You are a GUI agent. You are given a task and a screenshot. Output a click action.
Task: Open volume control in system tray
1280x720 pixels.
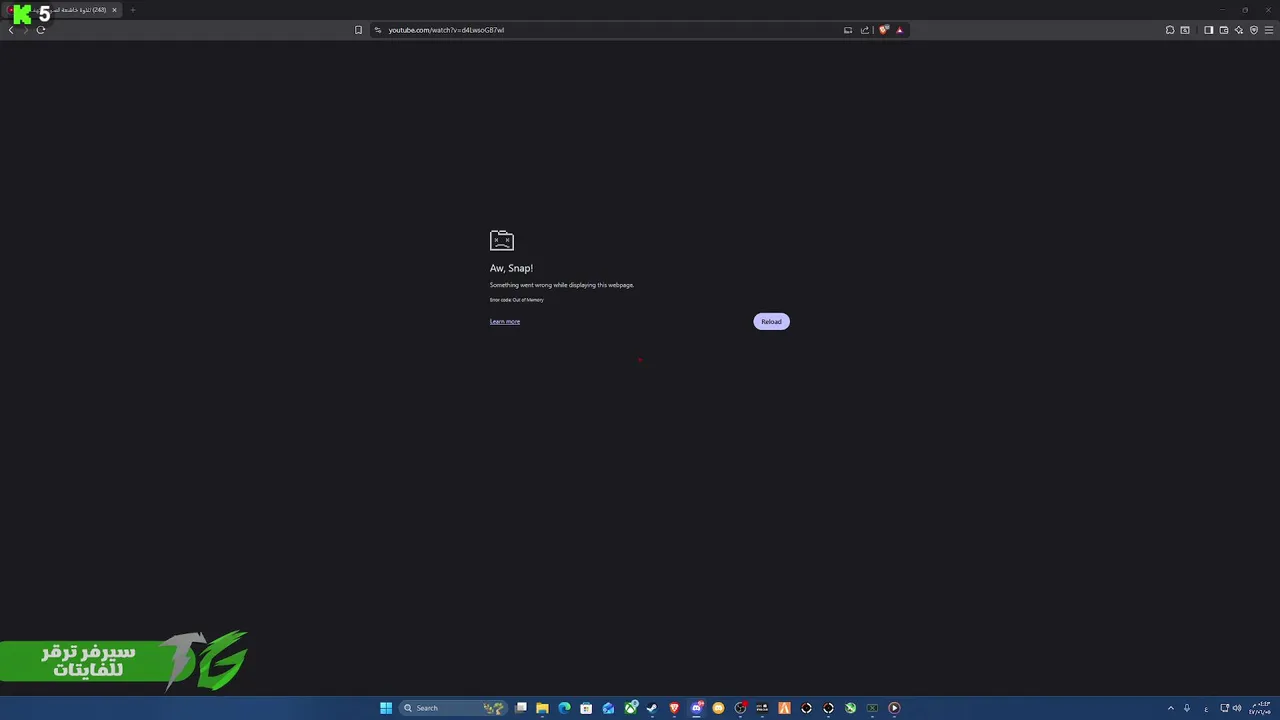tap(1238, 708)
